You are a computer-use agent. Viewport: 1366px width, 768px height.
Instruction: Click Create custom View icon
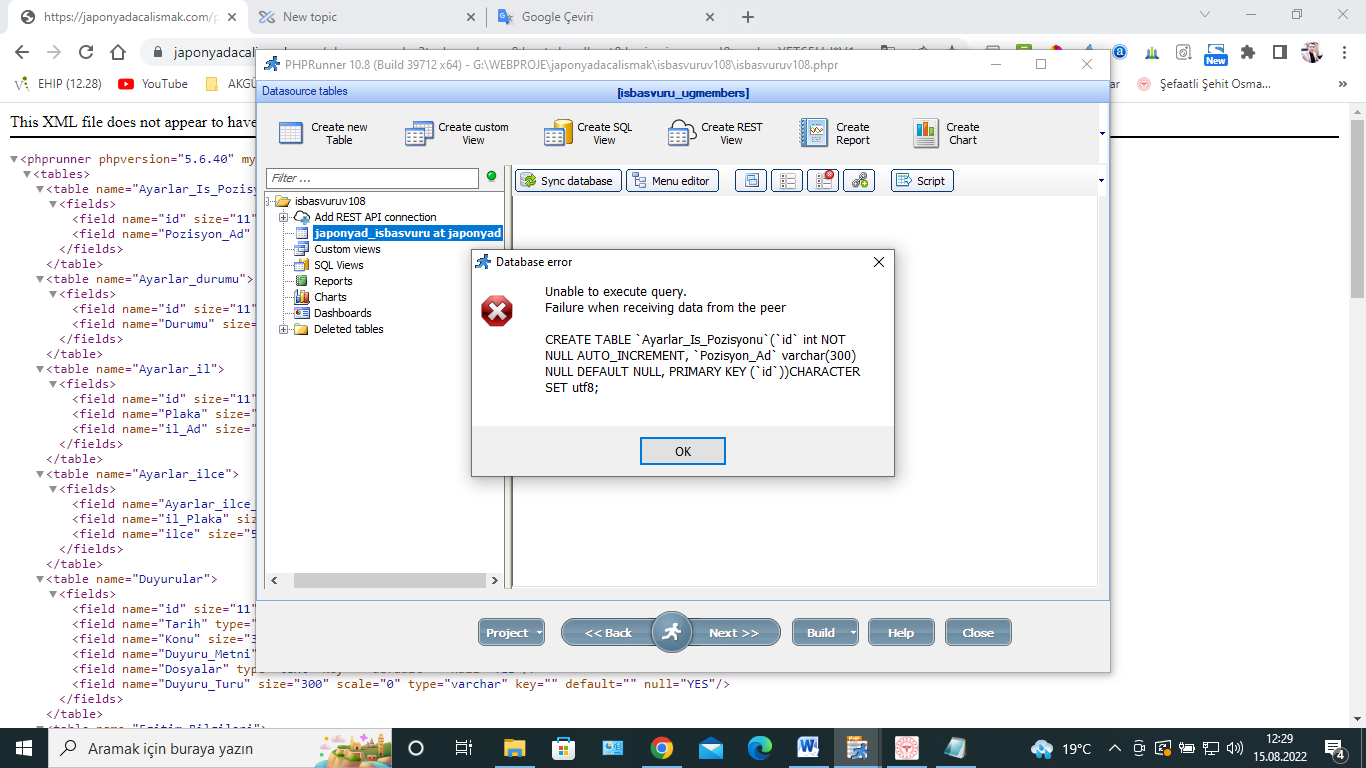click(x=419, y=133)
